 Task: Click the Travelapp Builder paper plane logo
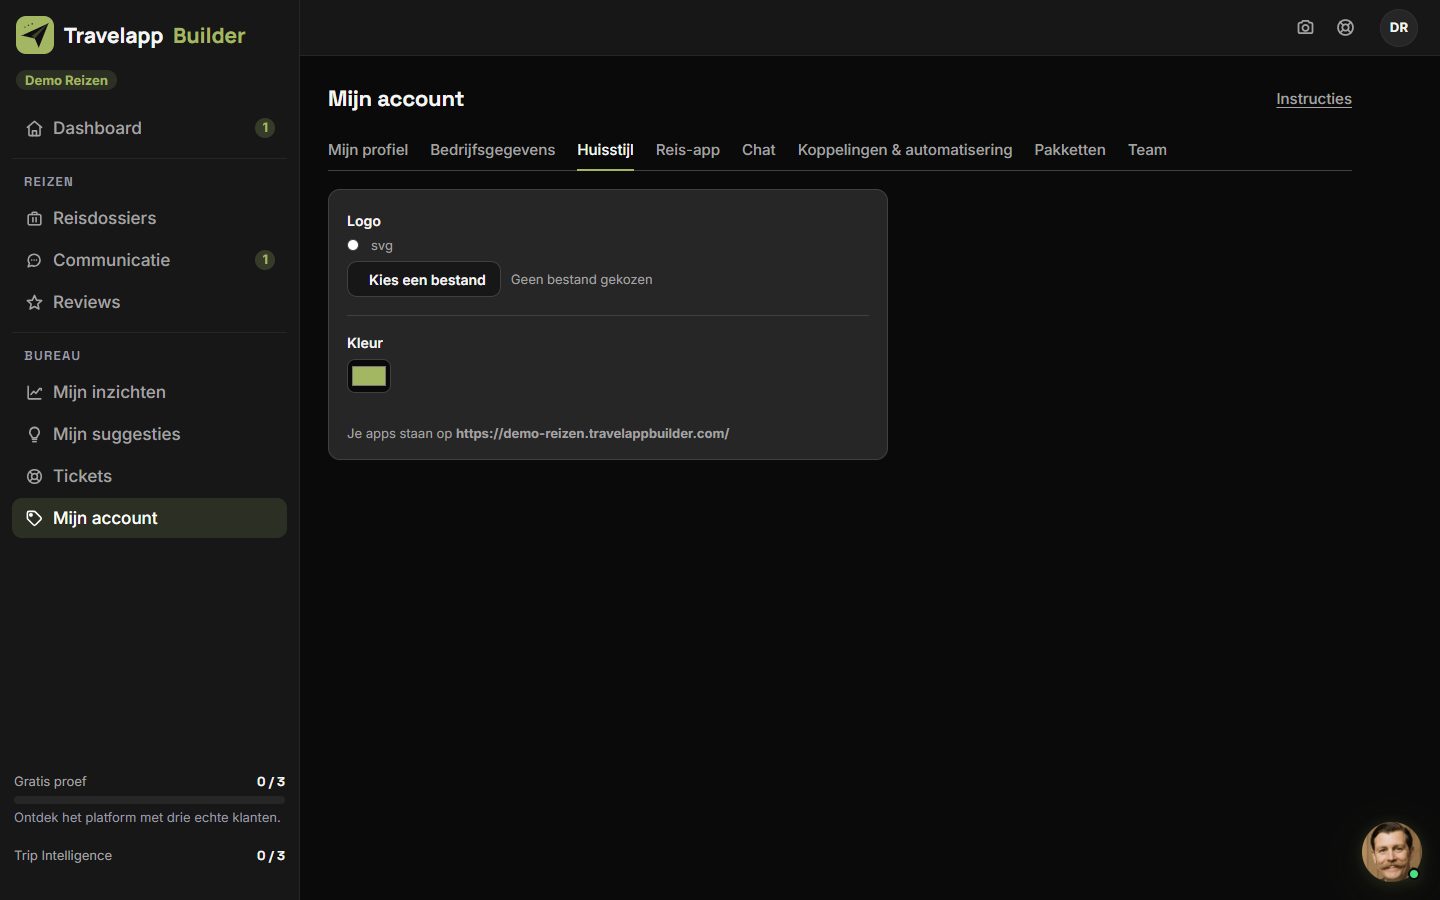point(35,35)
